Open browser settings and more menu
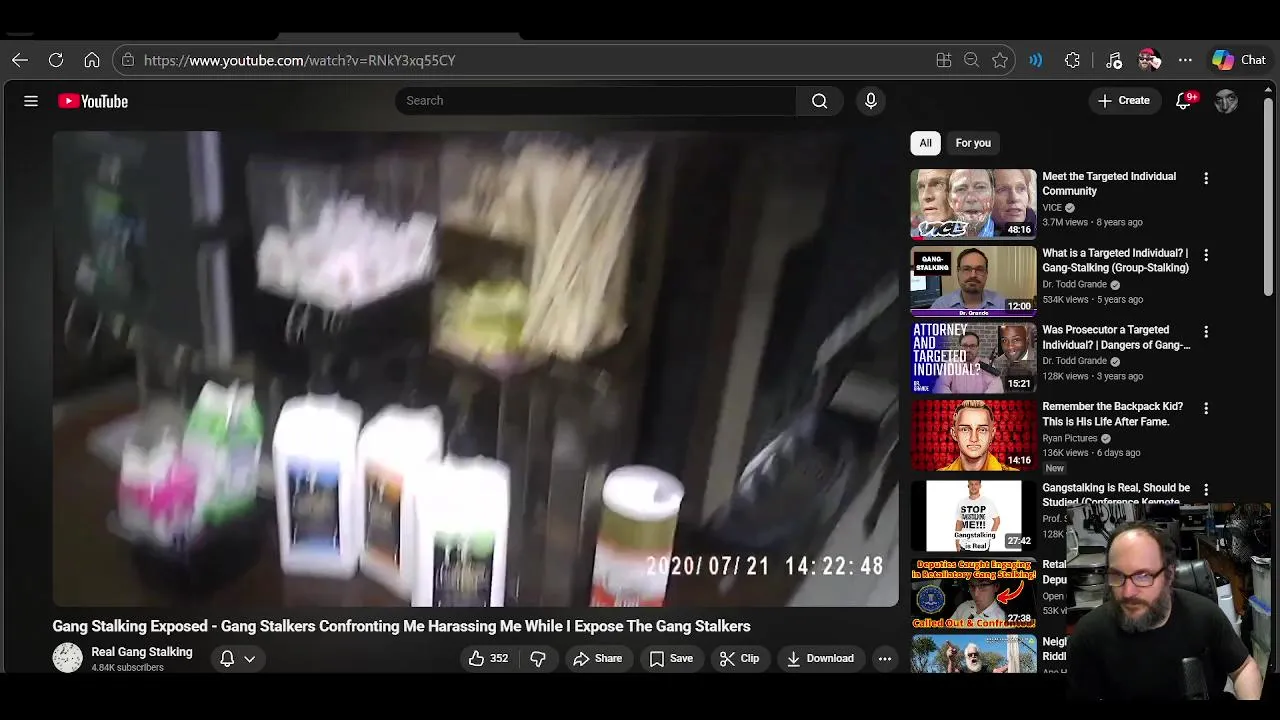 [1185, 60]
